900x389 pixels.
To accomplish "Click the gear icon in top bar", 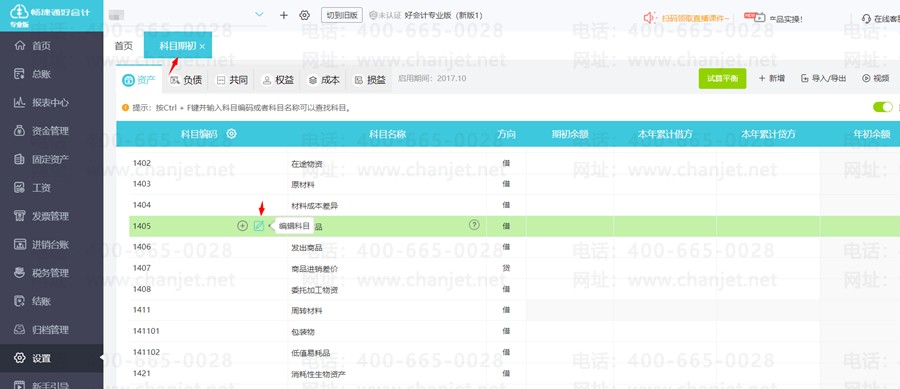I will click(x=305, y=15).
